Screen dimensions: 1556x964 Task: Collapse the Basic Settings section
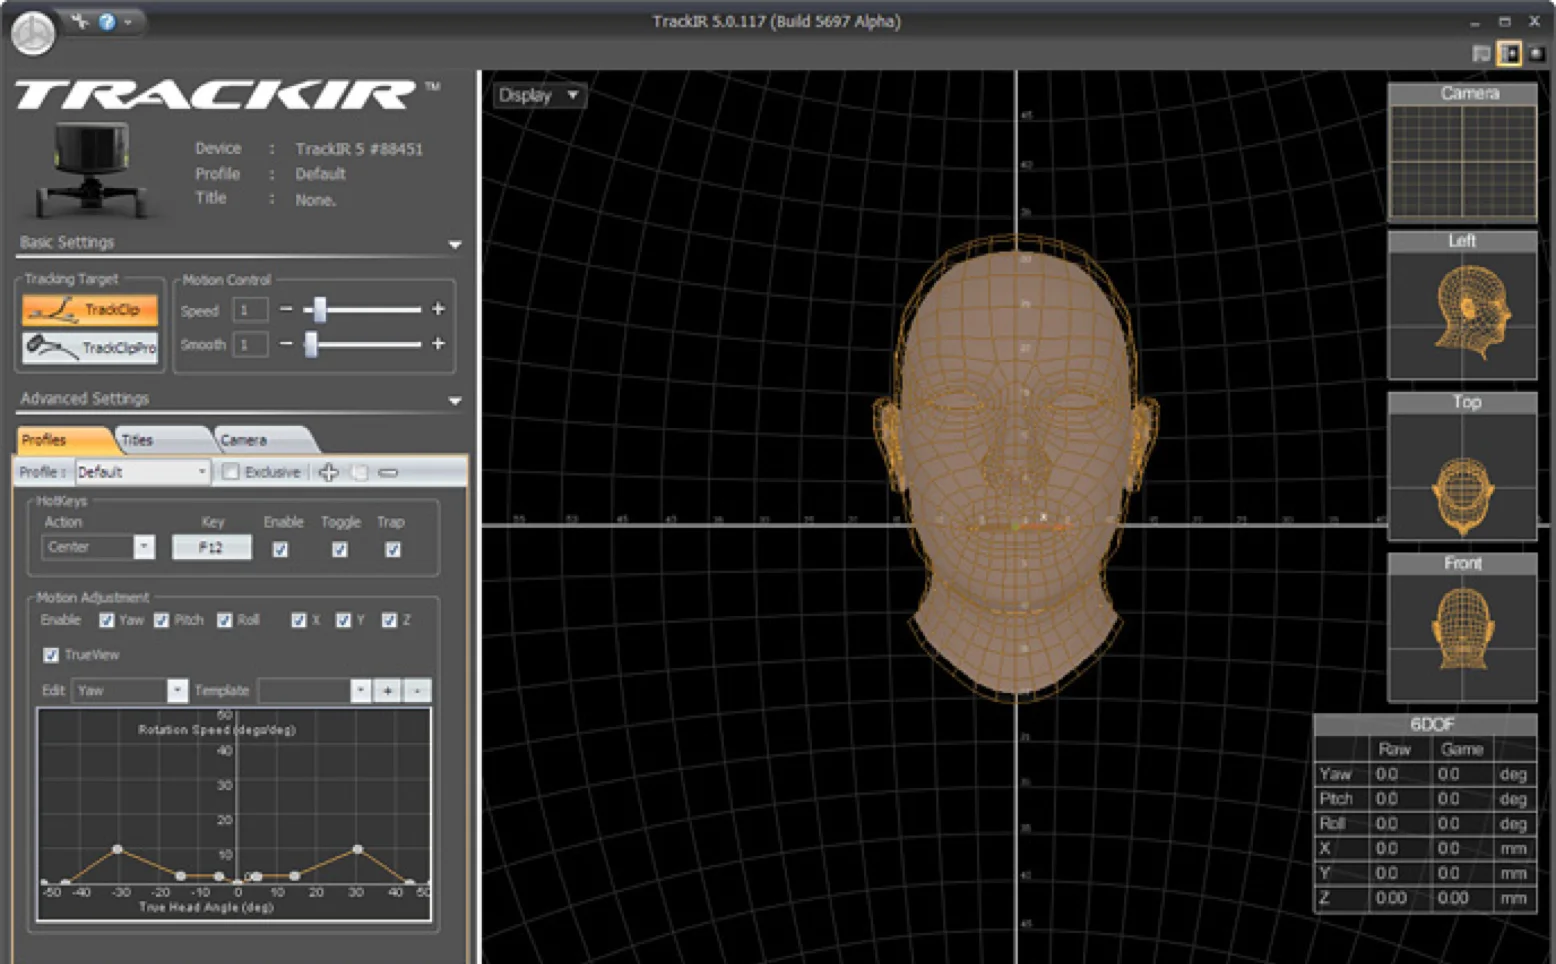455,244
